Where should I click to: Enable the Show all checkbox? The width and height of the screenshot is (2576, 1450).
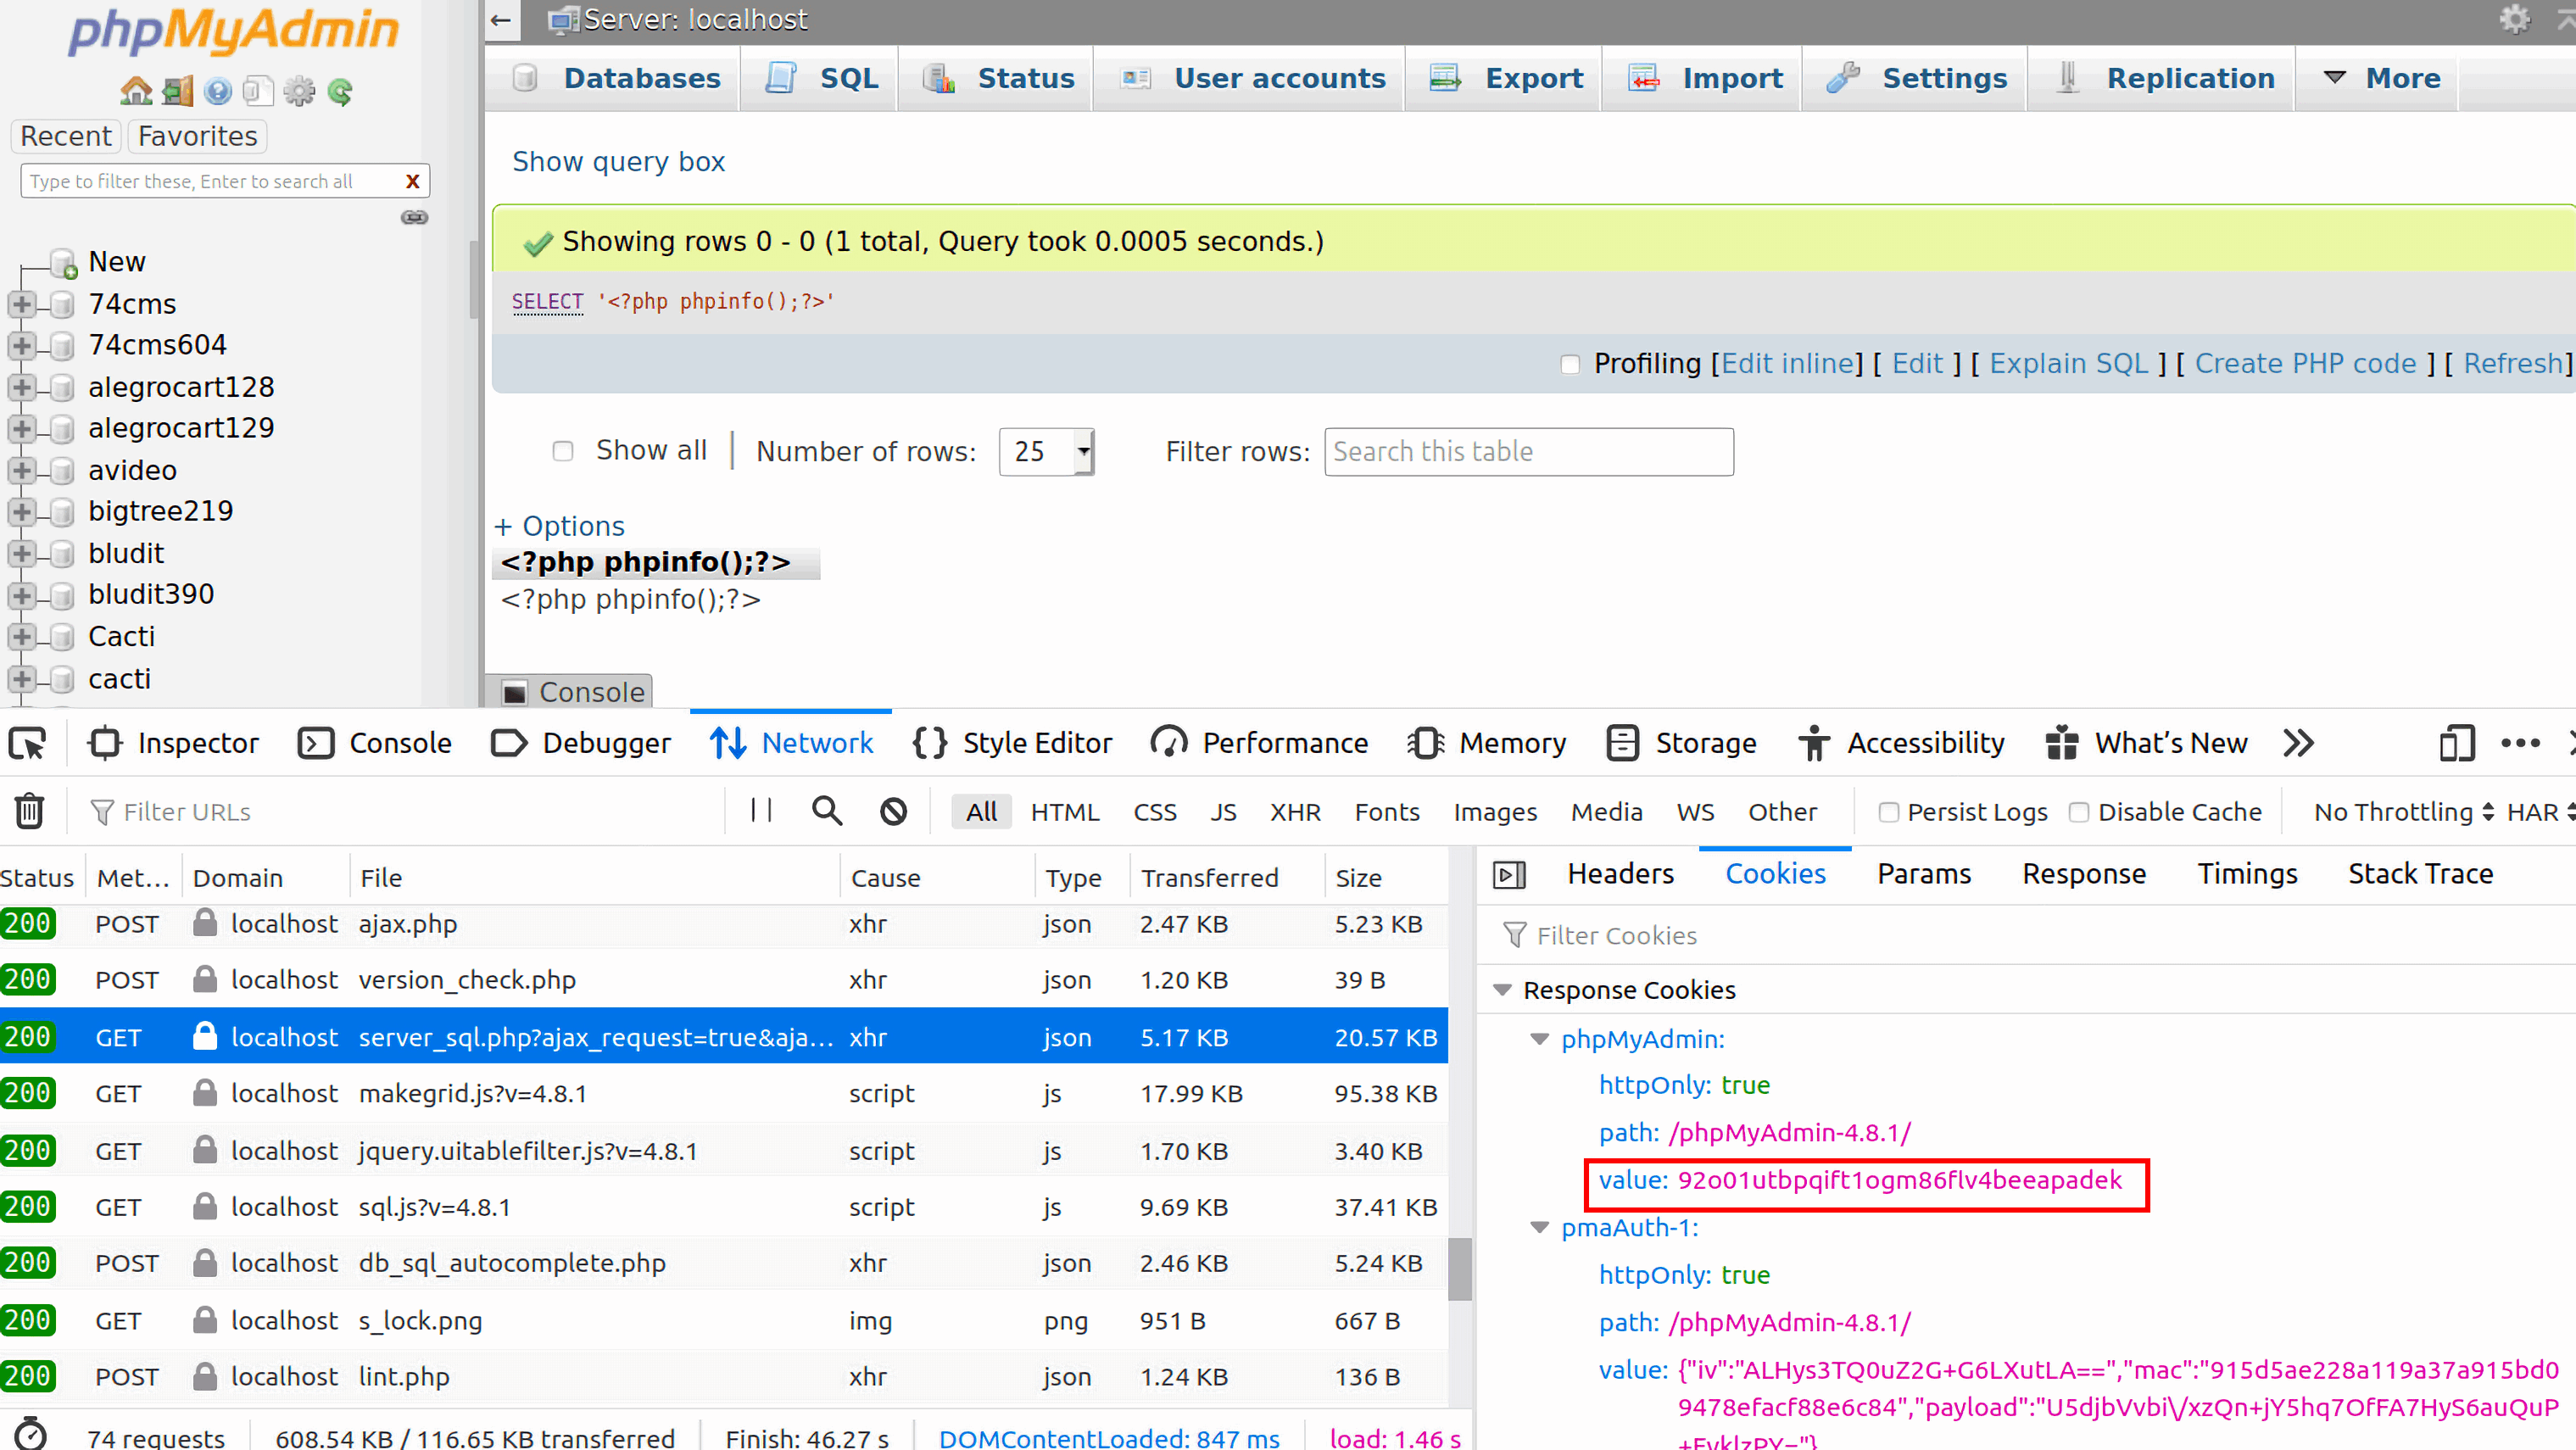(x=563, y=451)
